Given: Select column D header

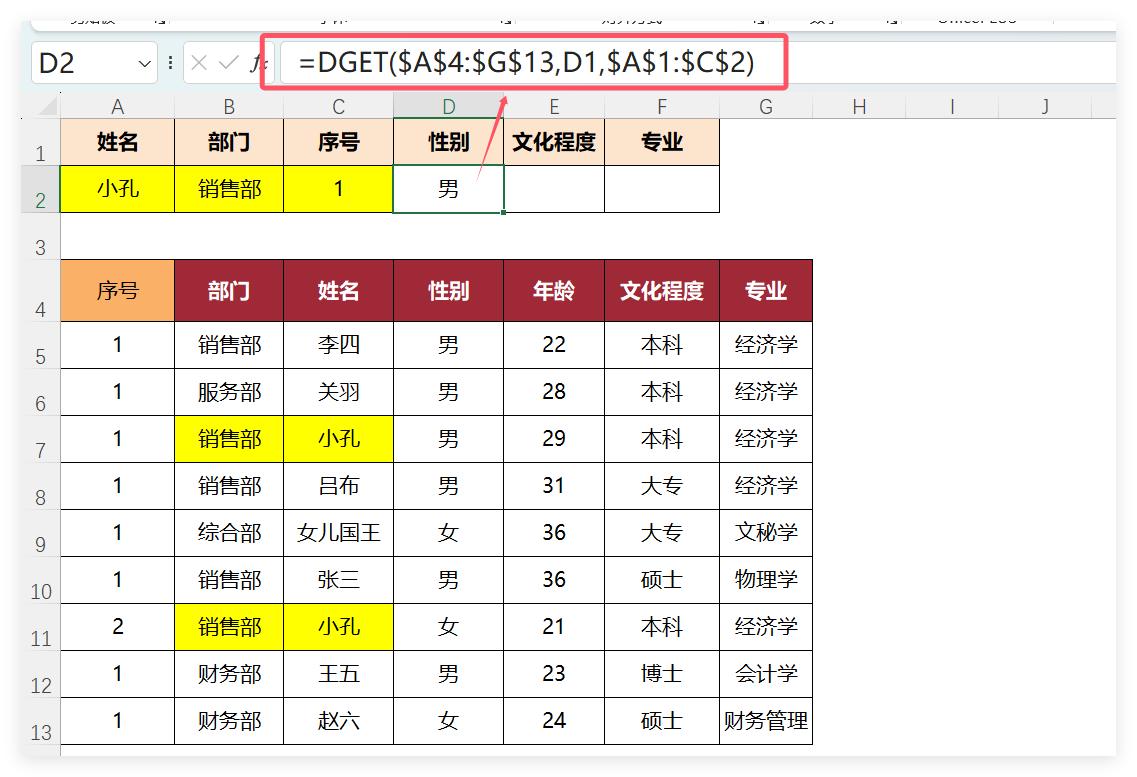Looking at the screenshot, I should tap(449, 107).
